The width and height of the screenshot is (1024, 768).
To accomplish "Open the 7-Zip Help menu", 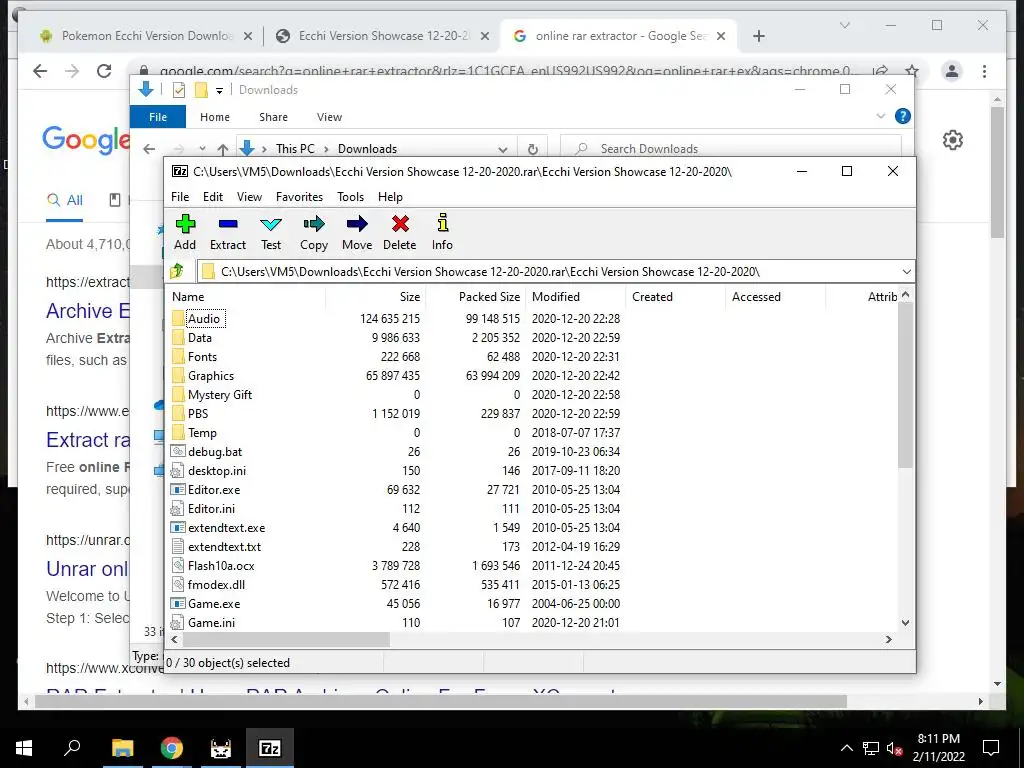I will point(391,197).
